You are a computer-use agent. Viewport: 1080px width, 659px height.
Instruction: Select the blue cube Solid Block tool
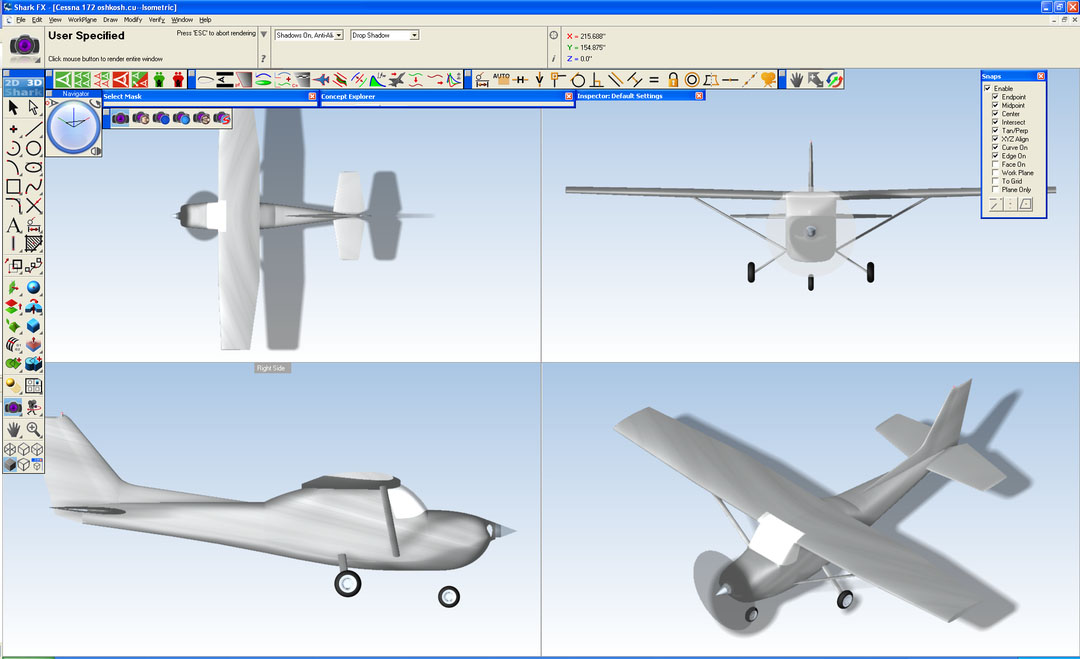click(33, 325)
